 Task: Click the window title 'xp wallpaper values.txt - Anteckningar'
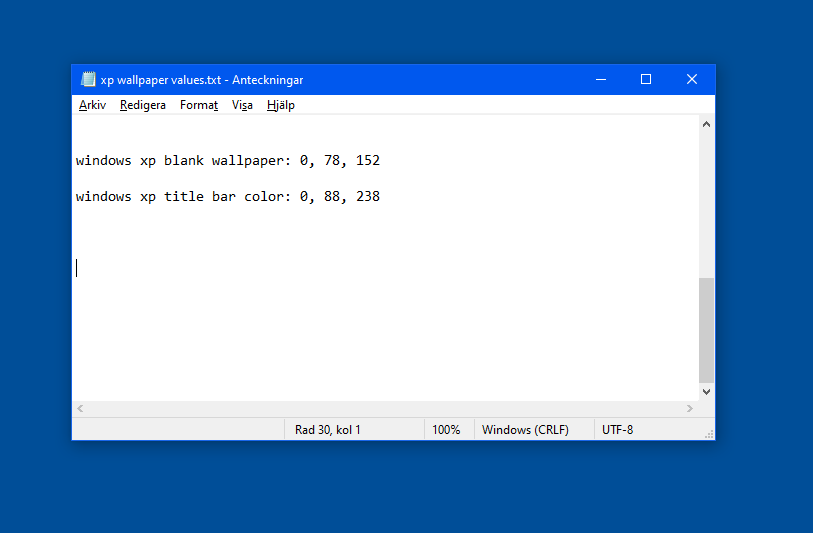click(202, 80)
